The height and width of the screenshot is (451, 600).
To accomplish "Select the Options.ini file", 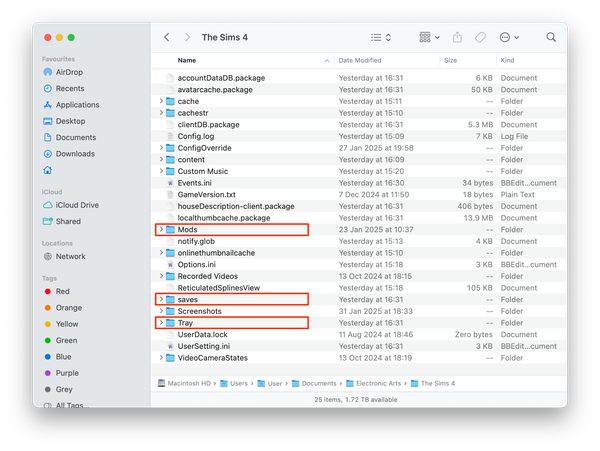I will pyautogui.click(x=196, y=264).
